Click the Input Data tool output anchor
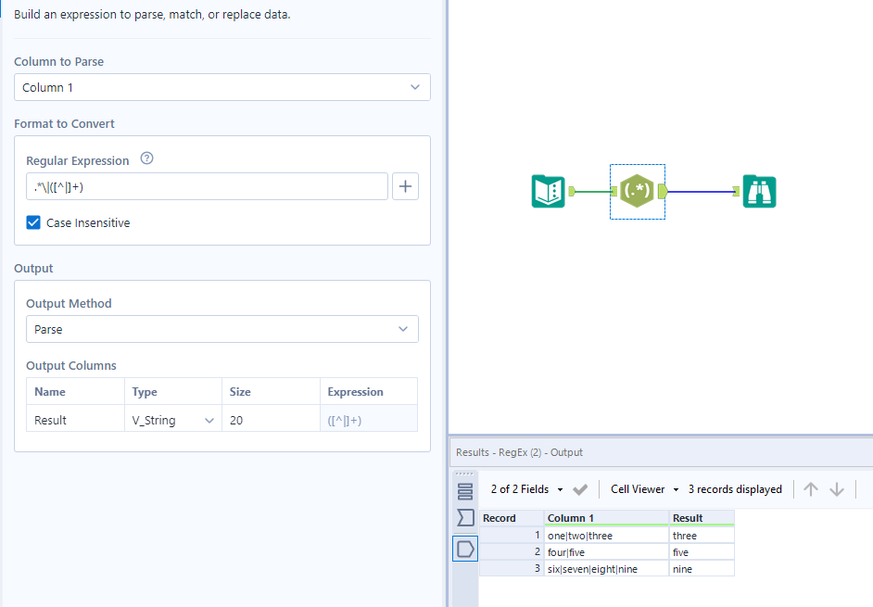Viewport: 873px width, 607px height. pyautogui.click(x=571, y=192)
